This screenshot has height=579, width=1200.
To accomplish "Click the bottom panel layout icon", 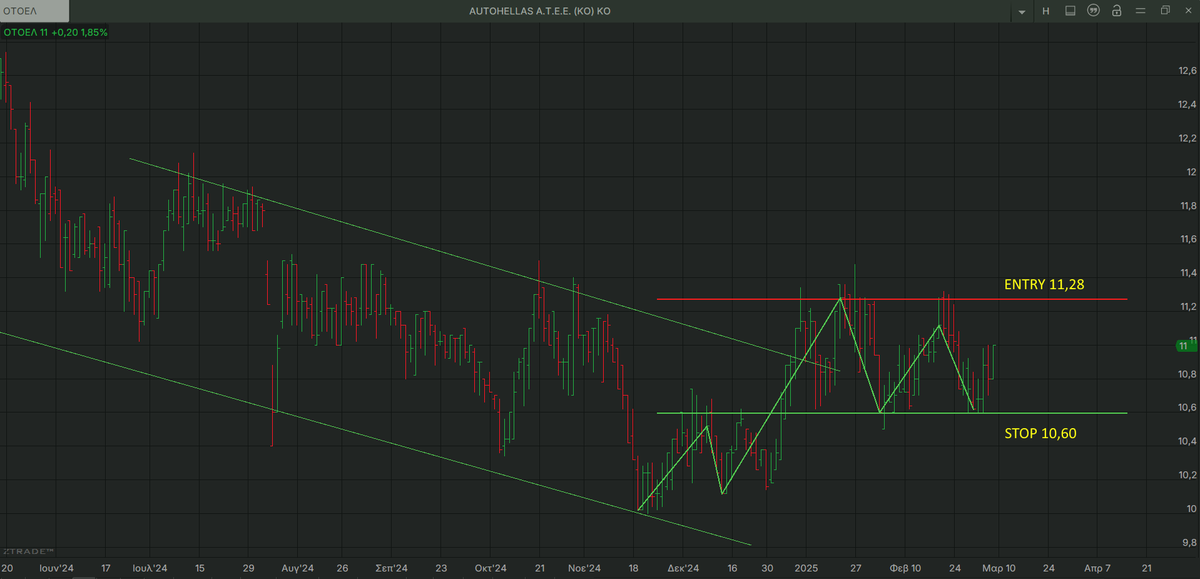I will click(x=1070, y=11).
